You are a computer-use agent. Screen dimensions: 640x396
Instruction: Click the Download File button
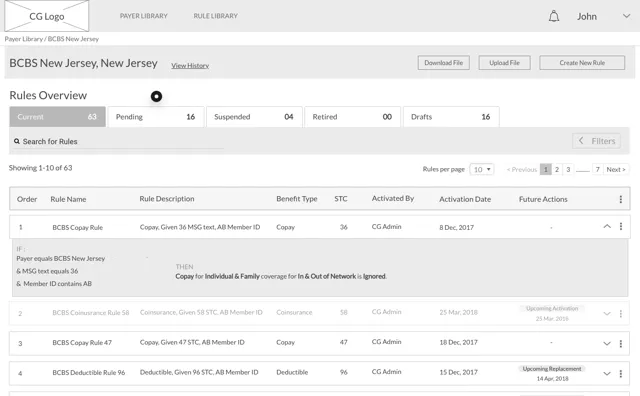pyautogui.click(x=444, y=63)
